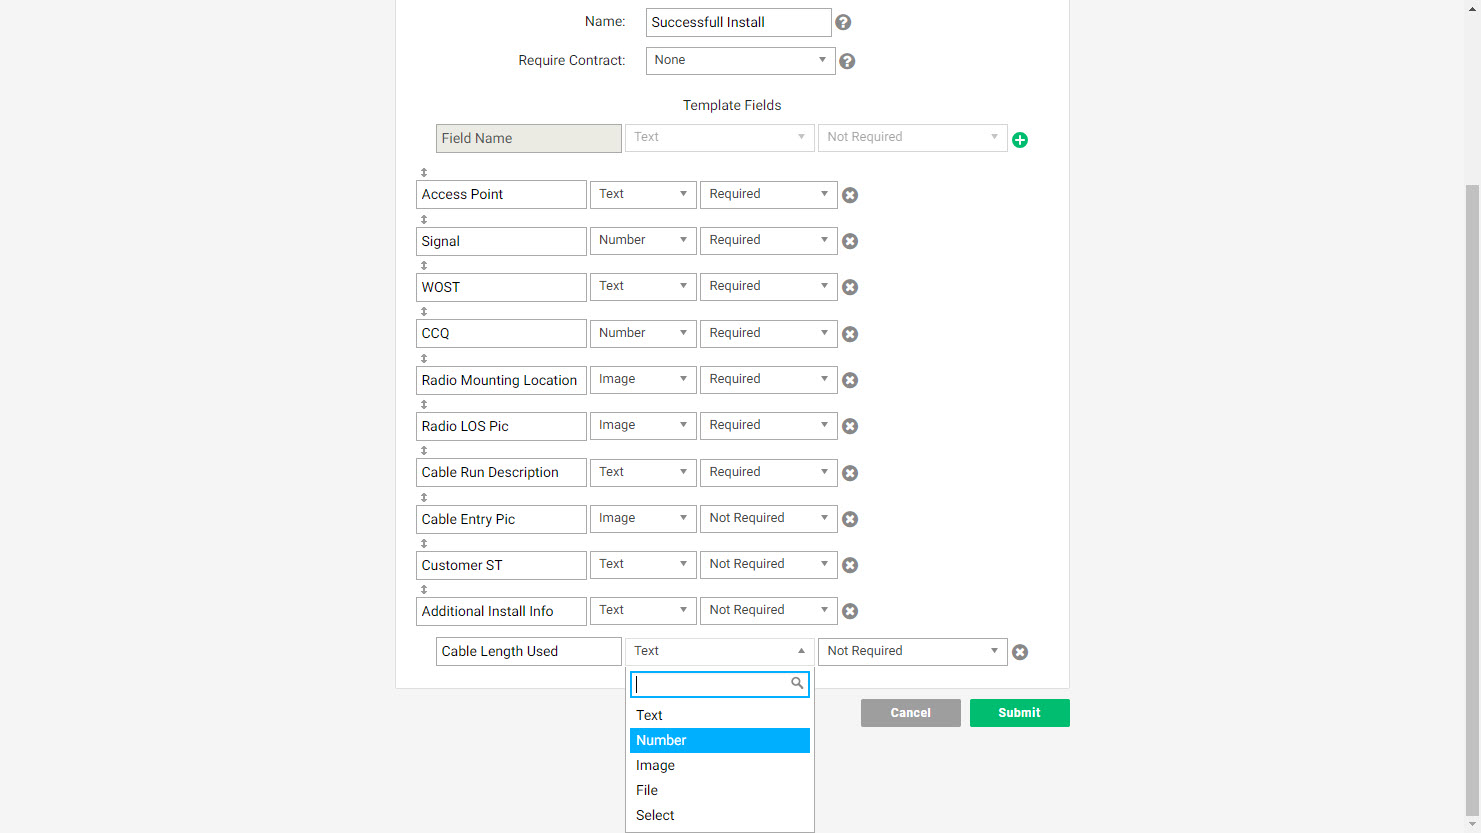
Task: Change type dropdown for Radio LOS Pic
Action: coord(643,426)
